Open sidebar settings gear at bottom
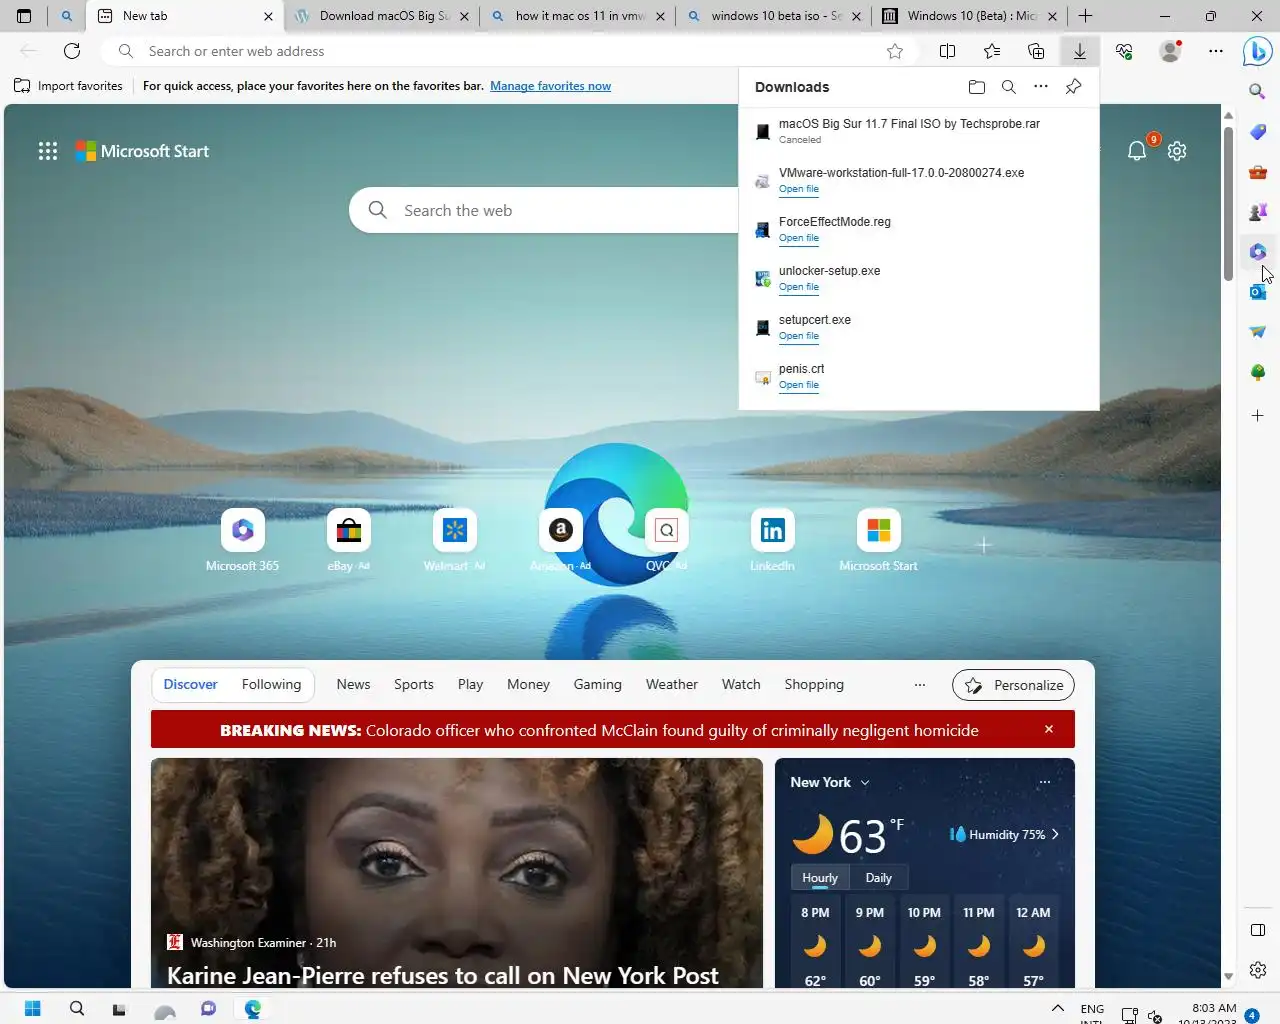The height and width of the screenshot is (1024, 1280). click(1258, 970)
